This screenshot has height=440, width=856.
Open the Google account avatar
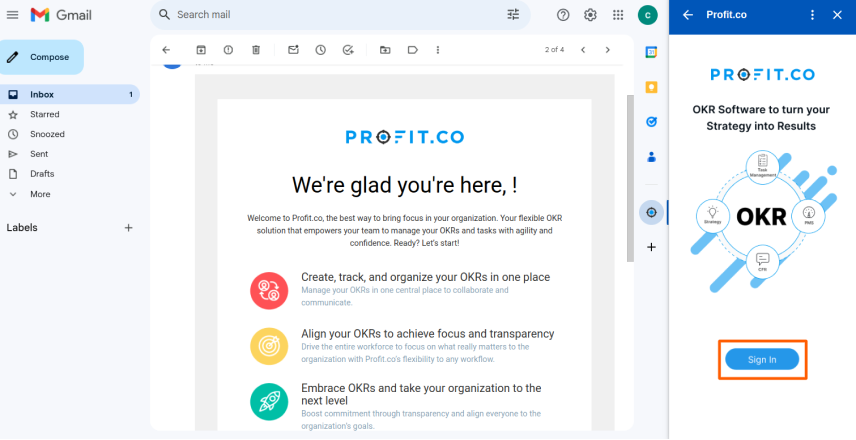[x=647, y=15]
